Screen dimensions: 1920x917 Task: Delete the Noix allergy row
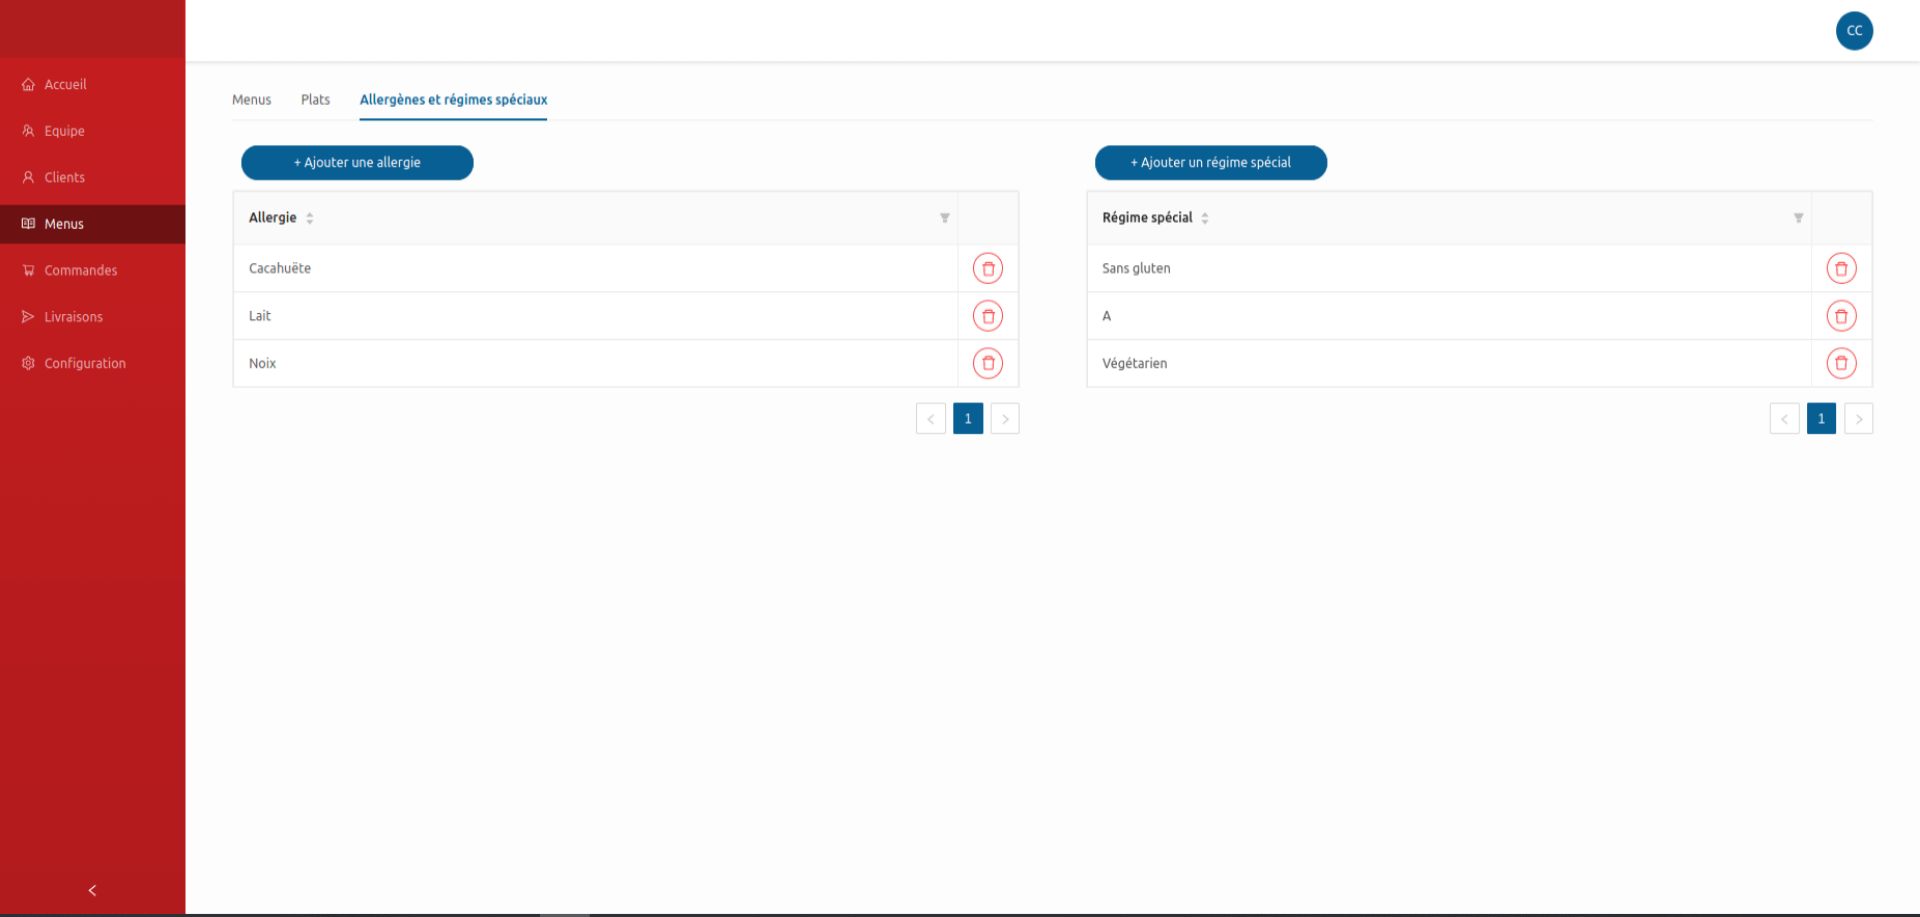tap(988, 363)
